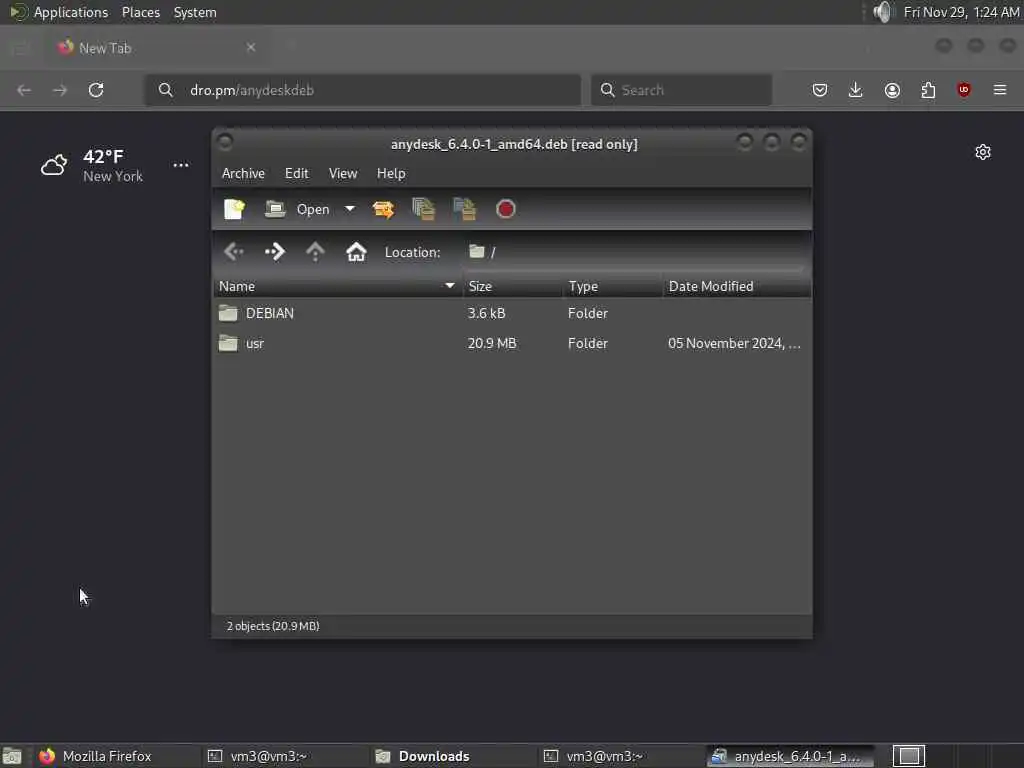Sort files by Size column
Viewport: 1024px width, 768px height.
tap(513, 286)
